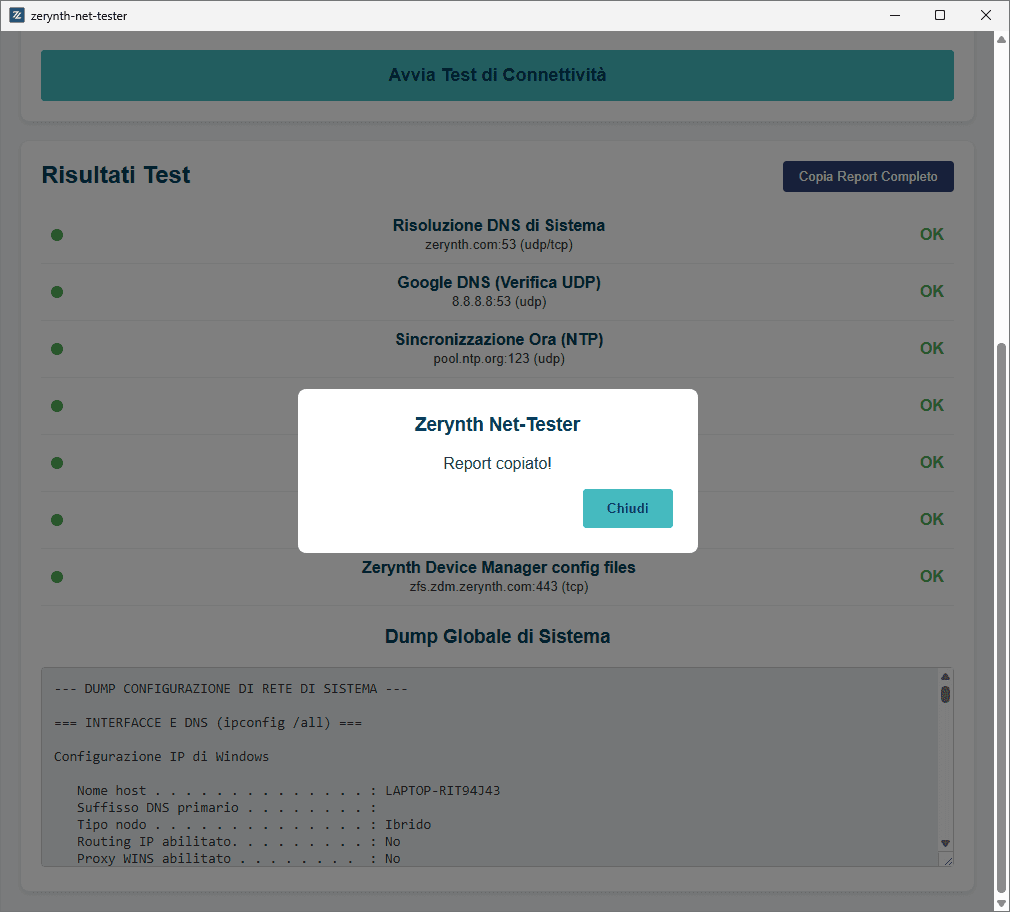This screenshot has width=1010, height=912.
Task: Click the Chiudi button in the dialog
Action: coord(627,508)
